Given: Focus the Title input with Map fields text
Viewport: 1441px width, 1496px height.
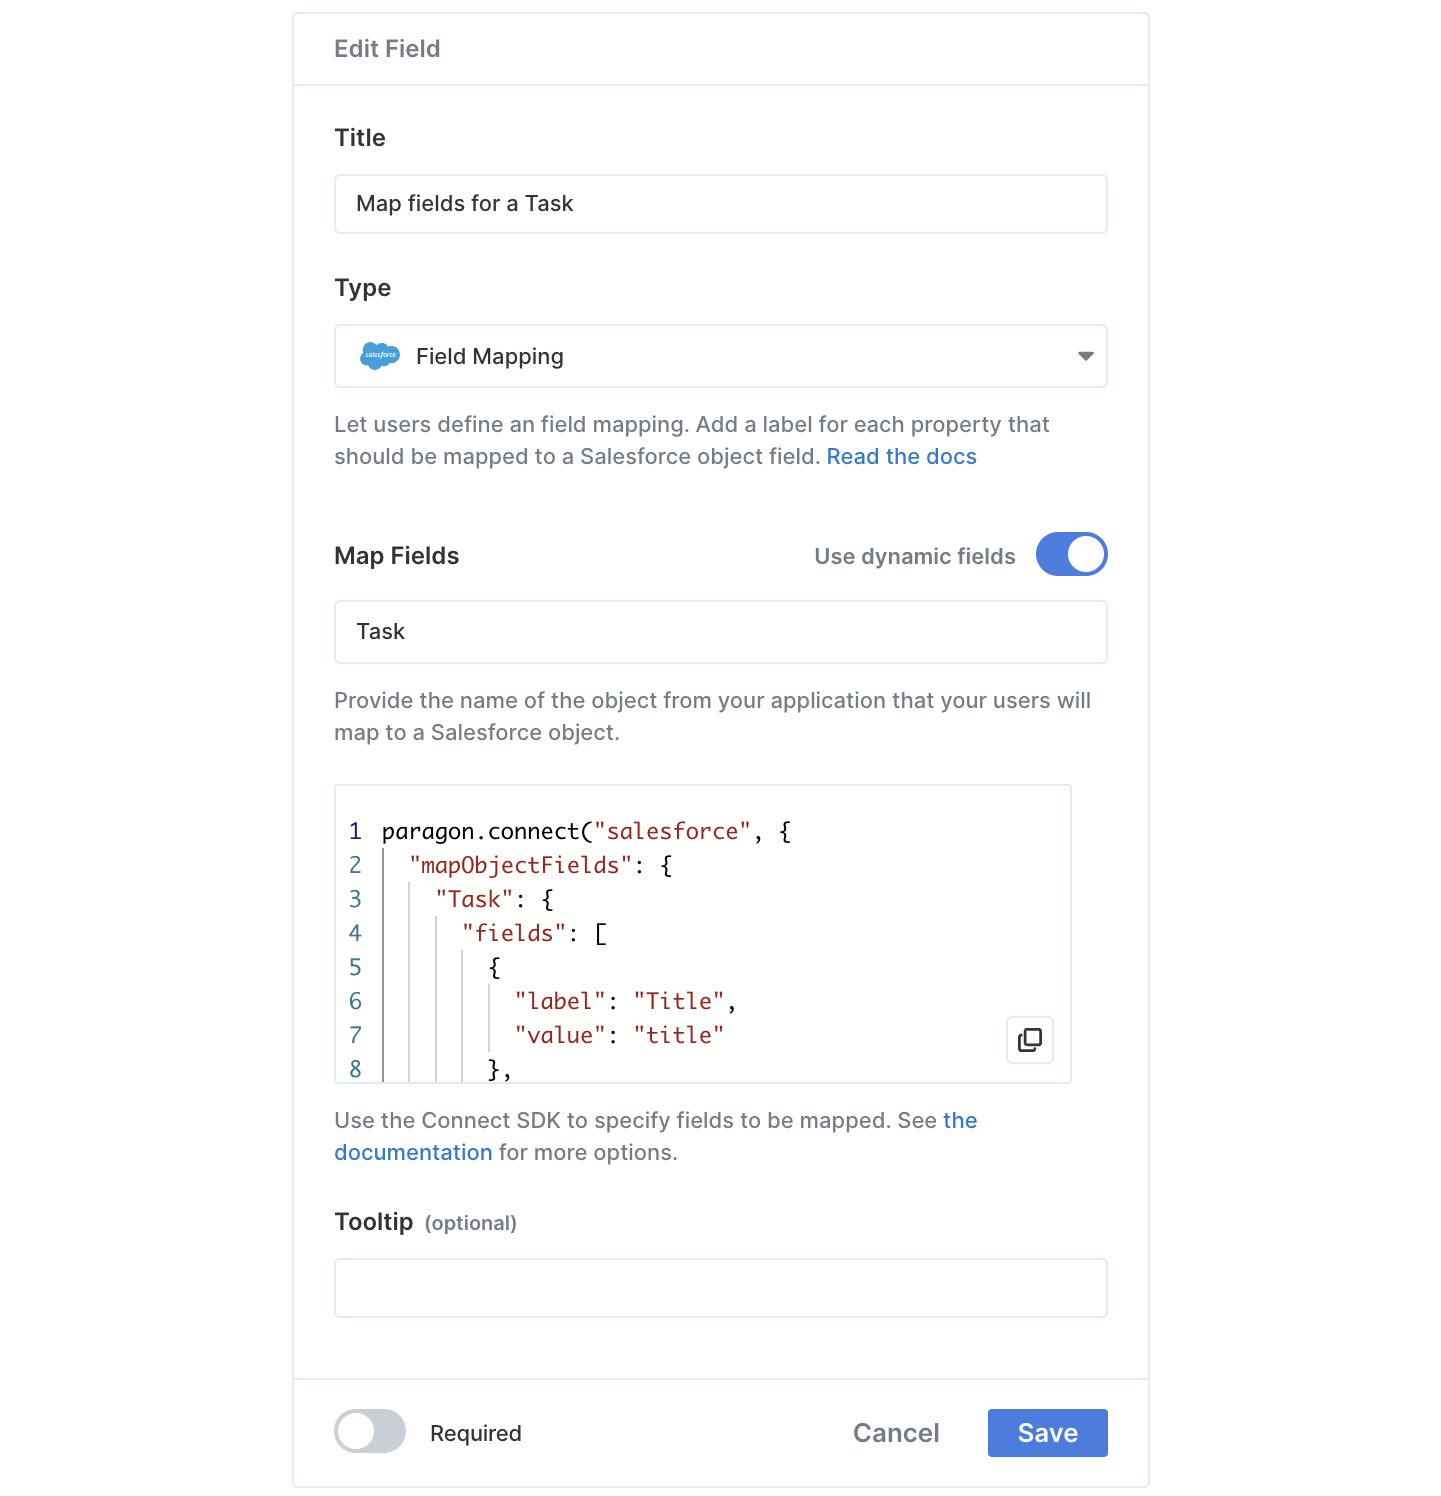Looking at the screenshot, I should (720, 204).
